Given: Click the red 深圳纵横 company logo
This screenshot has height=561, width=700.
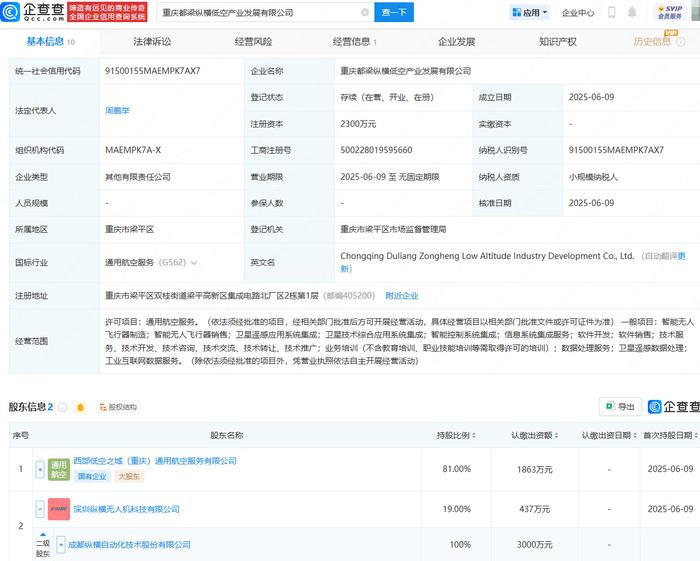Looking at the screenshot, I should (x=59, y=509).
